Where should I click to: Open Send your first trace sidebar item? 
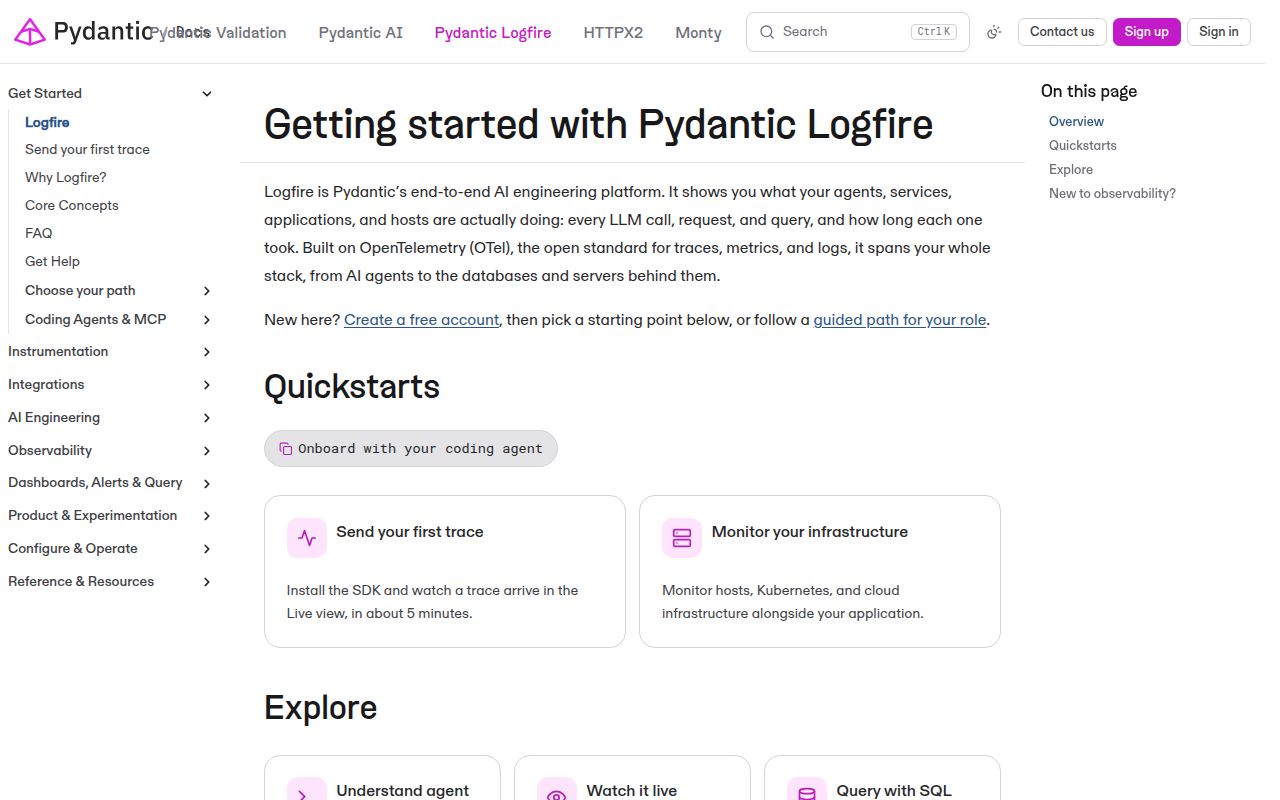pyautogui.click(x=87, y=150)
